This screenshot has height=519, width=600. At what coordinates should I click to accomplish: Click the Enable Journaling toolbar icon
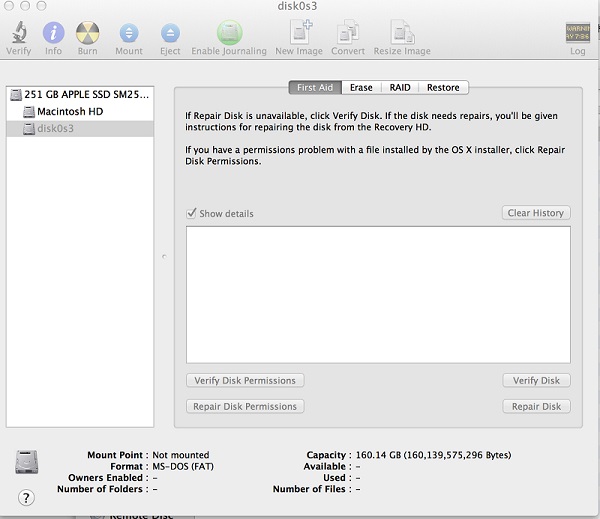click(230, 33)
